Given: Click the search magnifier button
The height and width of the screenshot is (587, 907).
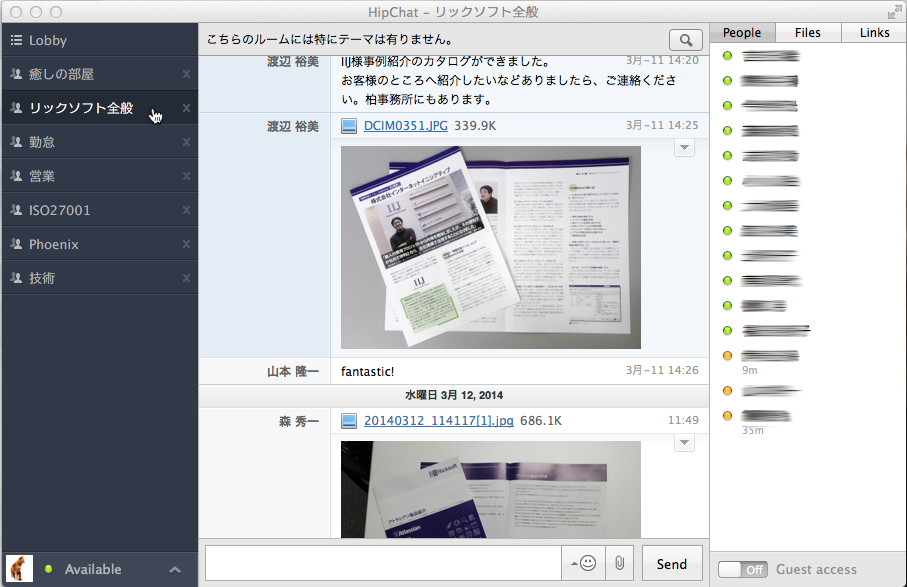Looking at the screenshot, I should pyautogui.click(x=685, y=40).
